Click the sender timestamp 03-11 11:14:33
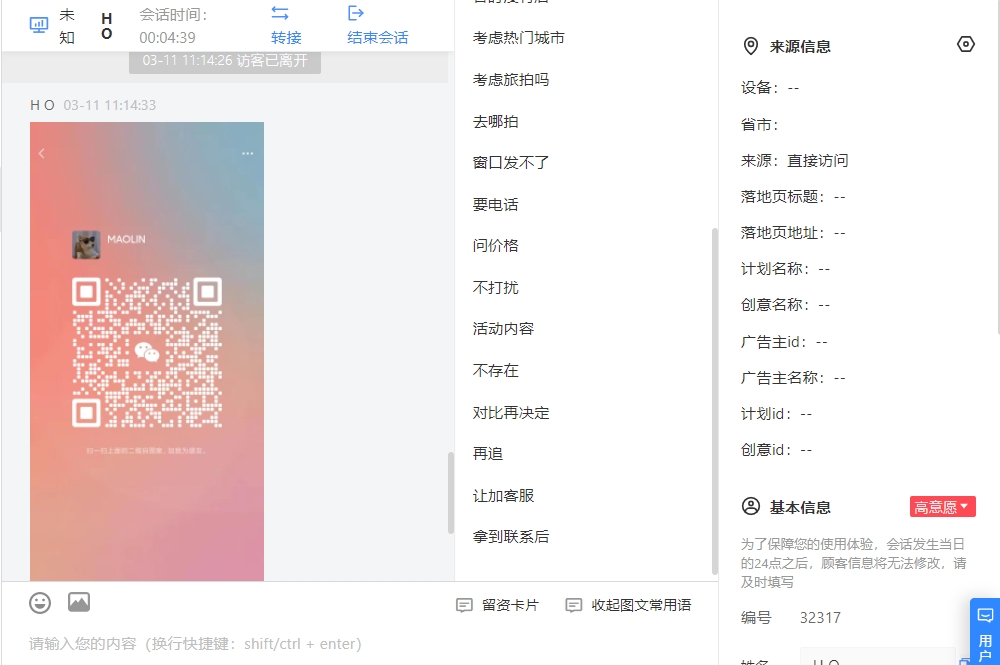The width and height of the screenshot is (1000, 665). click(110, 105)
